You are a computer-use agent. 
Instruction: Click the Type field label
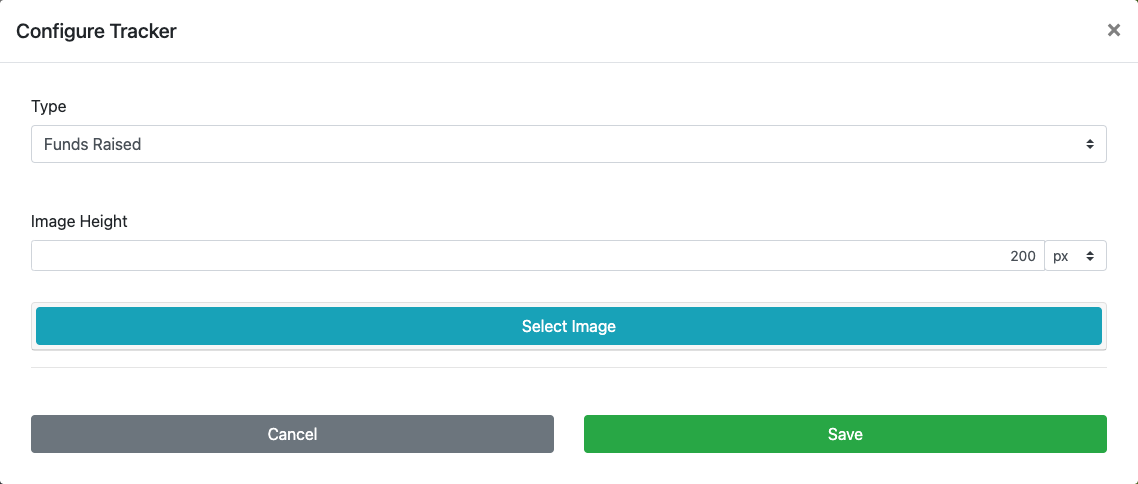pos(49,106)
